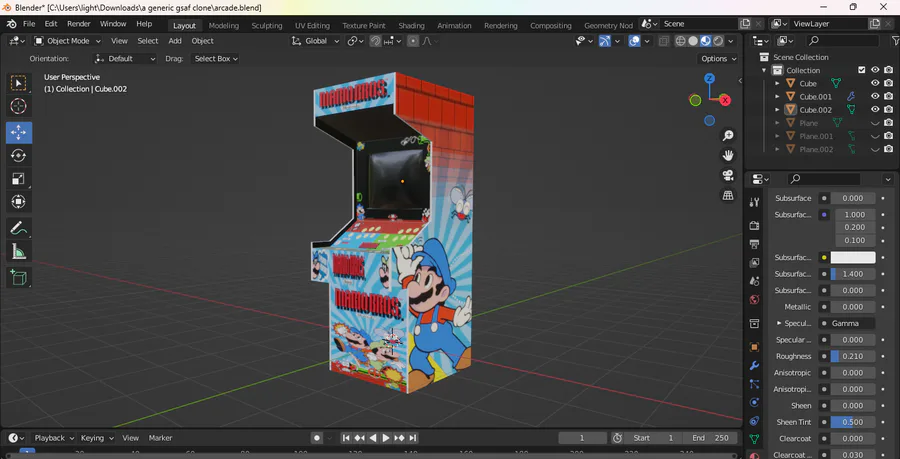This screenshot has width=900, height=459.
Task: Expand the Cube tree item
Action: [778, 83]
